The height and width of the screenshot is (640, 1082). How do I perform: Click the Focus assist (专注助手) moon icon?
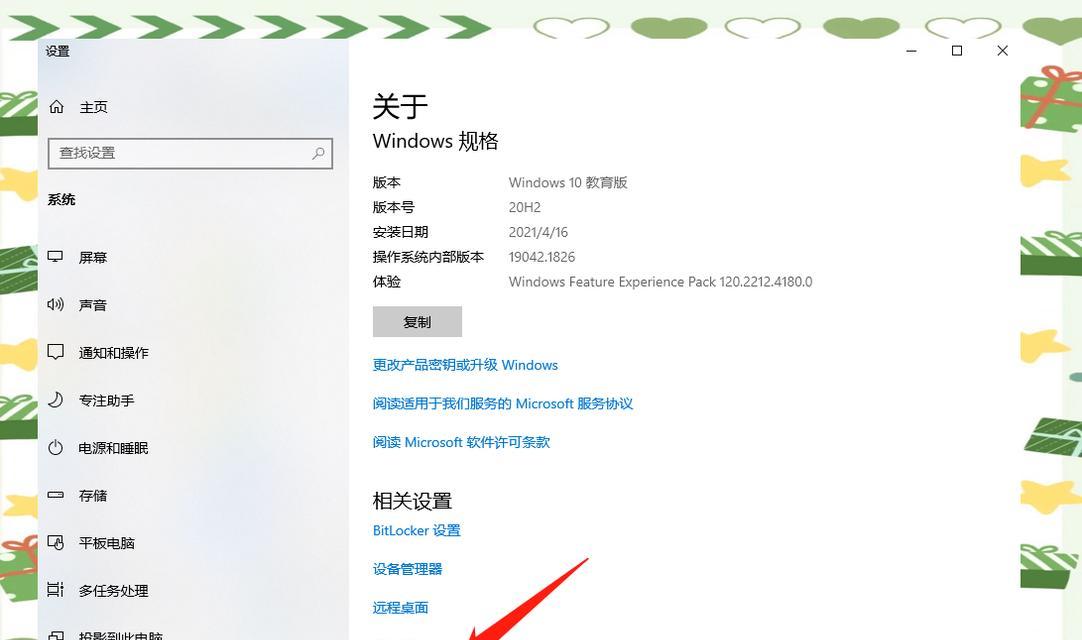pyautogui.click(x=55, y=400)
